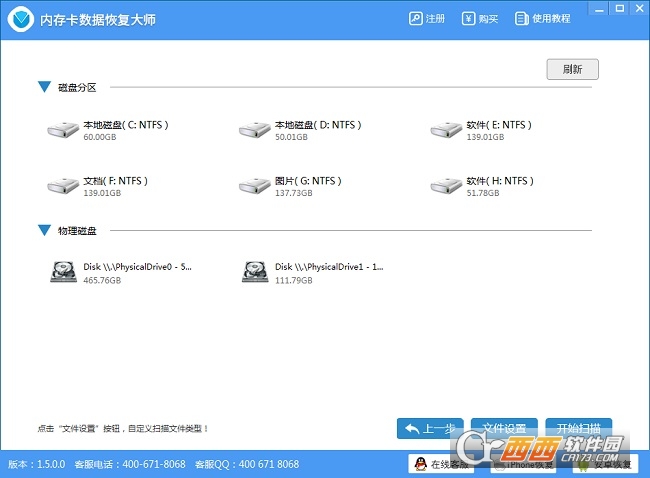This screenshot has height=478, width=650.
Task: Click the 客服电话 phone number text
Action: [x=130, y=464]
